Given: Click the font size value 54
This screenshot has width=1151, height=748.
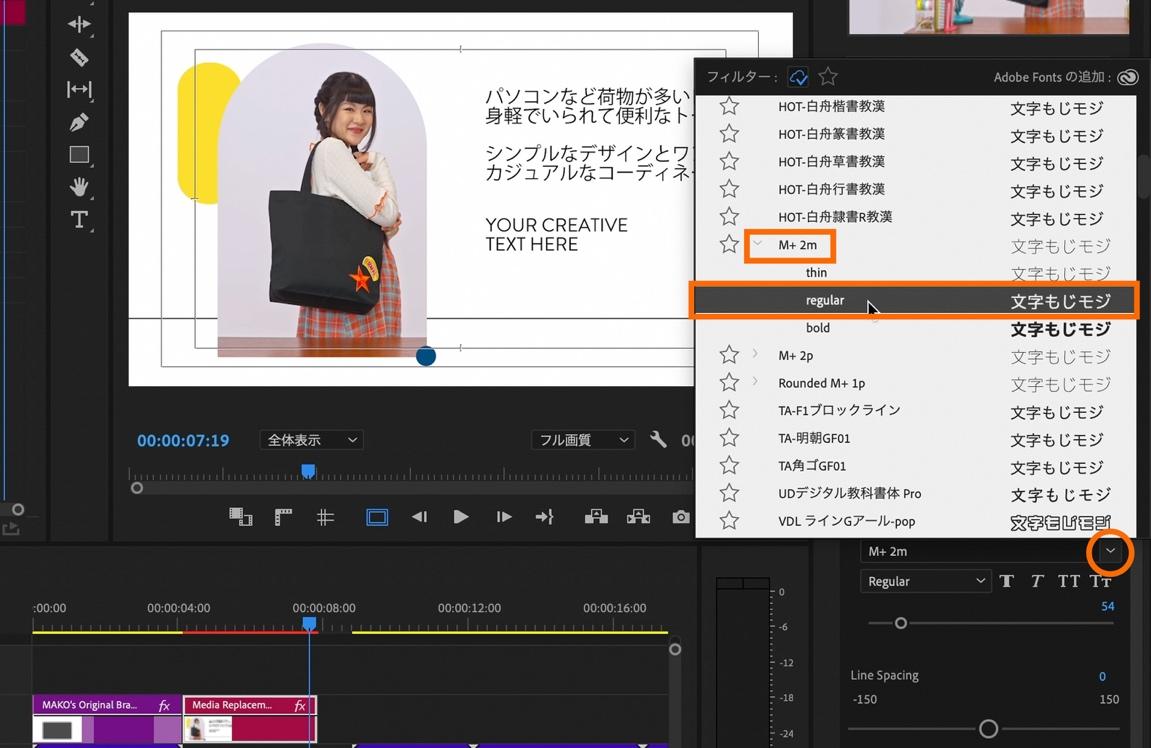Looking at the screenshot, I should 1108,606.
